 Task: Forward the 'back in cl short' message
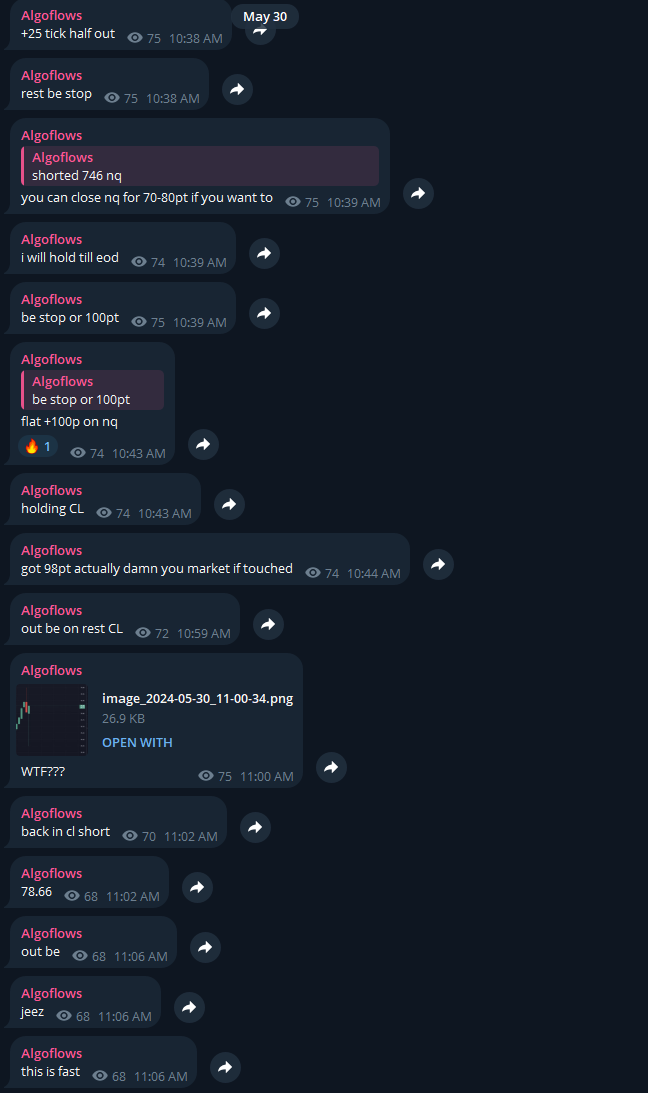255,827
